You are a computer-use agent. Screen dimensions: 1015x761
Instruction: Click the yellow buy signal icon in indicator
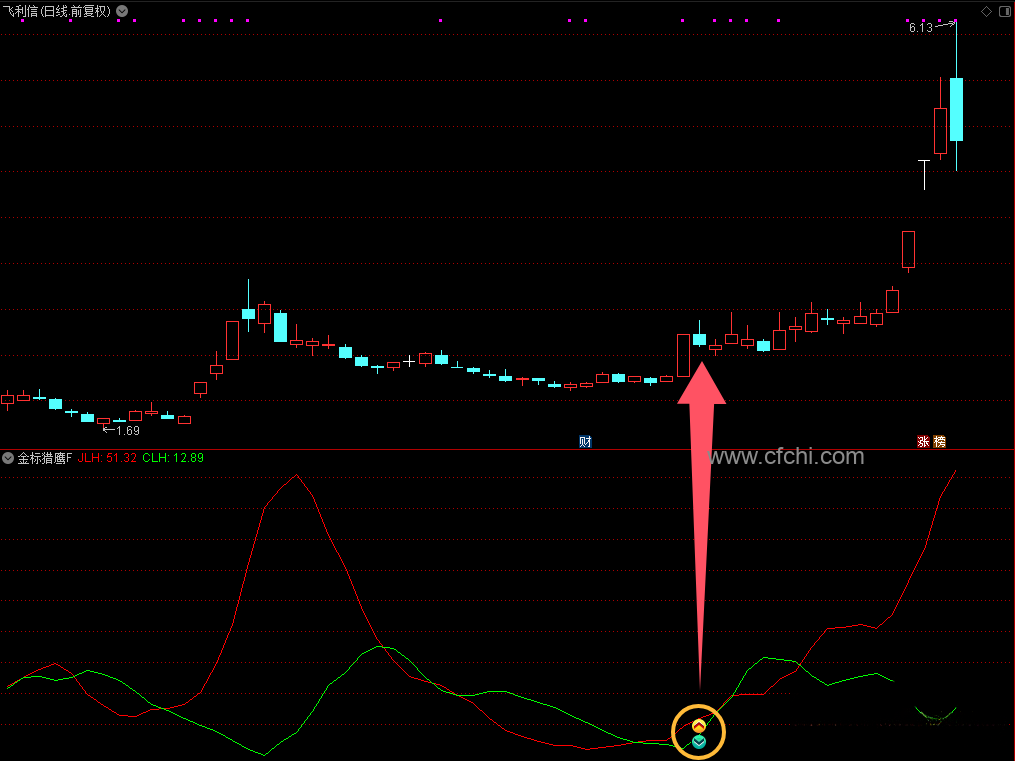tap(698, 726)
